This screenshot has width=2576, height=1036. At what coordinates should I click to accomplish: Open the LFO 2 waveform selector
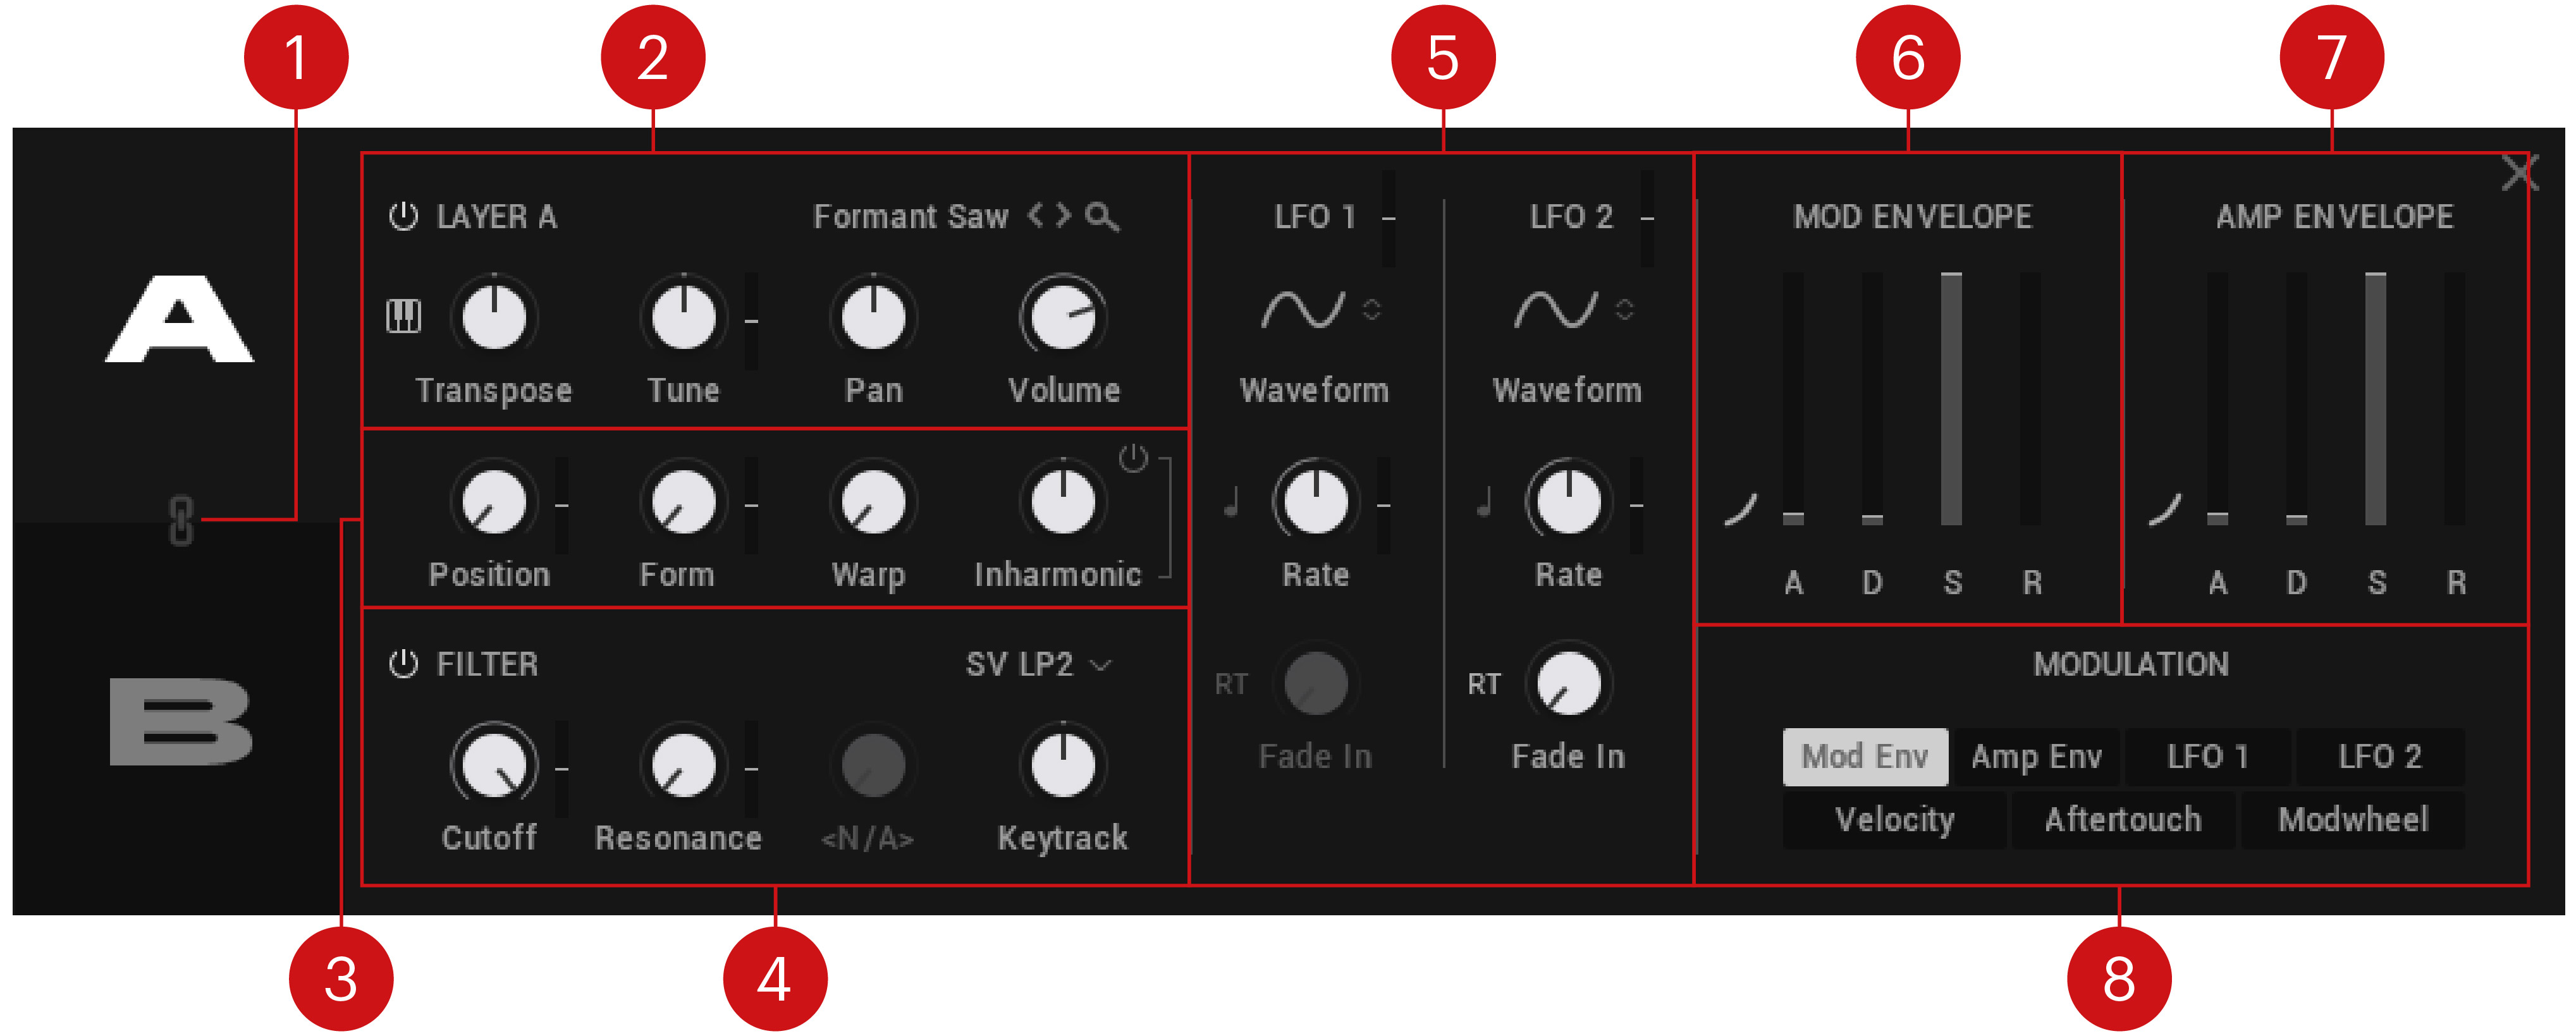tap(1573, 309)
